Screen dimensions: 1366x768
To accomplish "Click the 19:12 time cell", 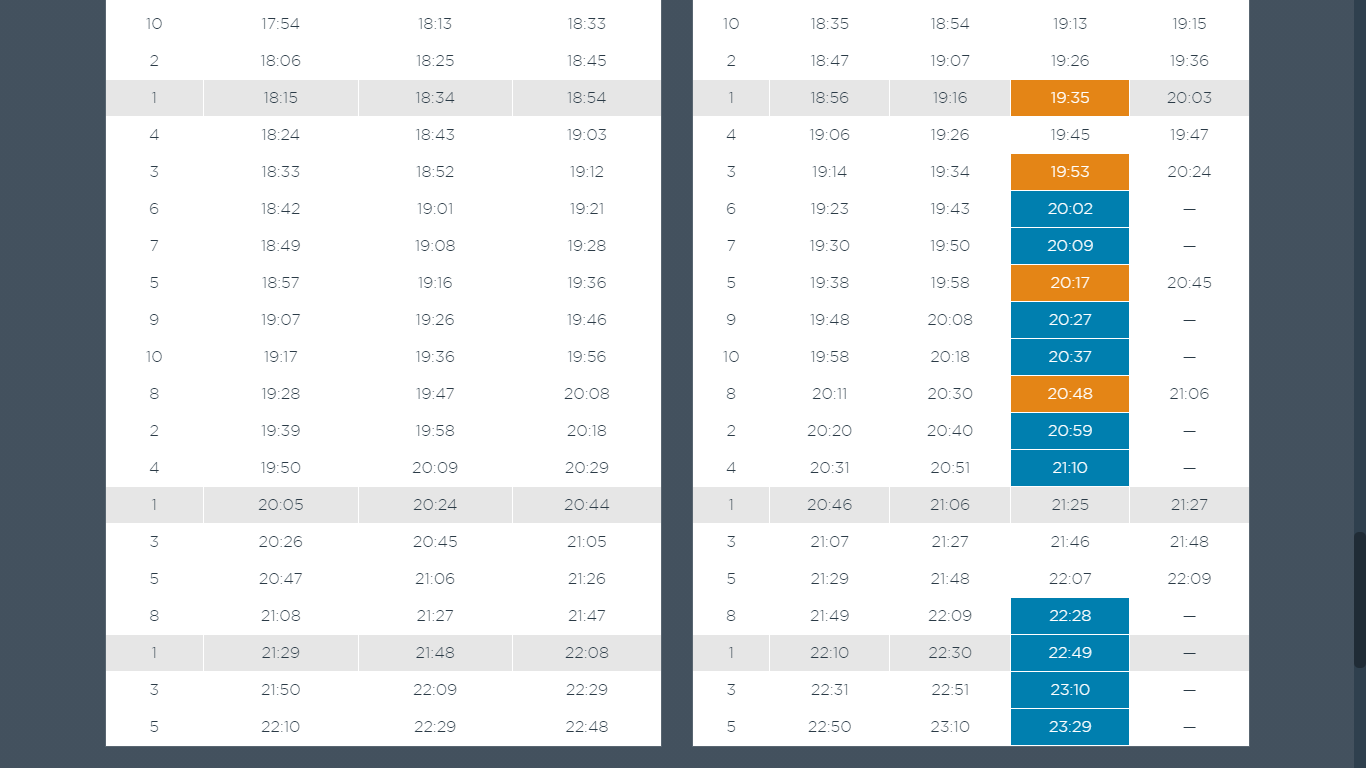I will coord(587,172).
